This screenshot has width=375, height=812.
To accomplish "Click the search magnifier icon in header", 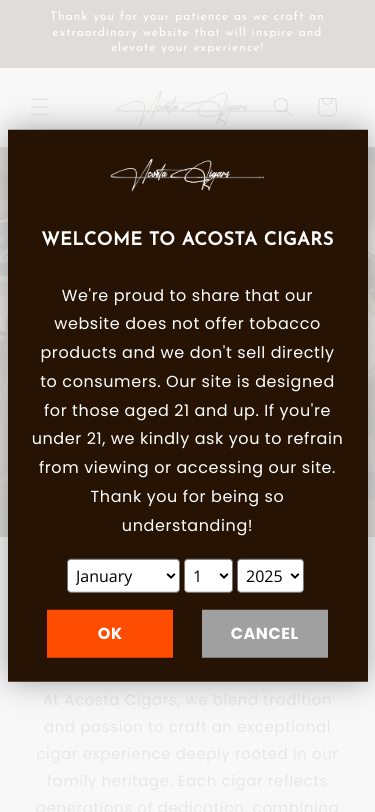I will [x=283, y=107].
